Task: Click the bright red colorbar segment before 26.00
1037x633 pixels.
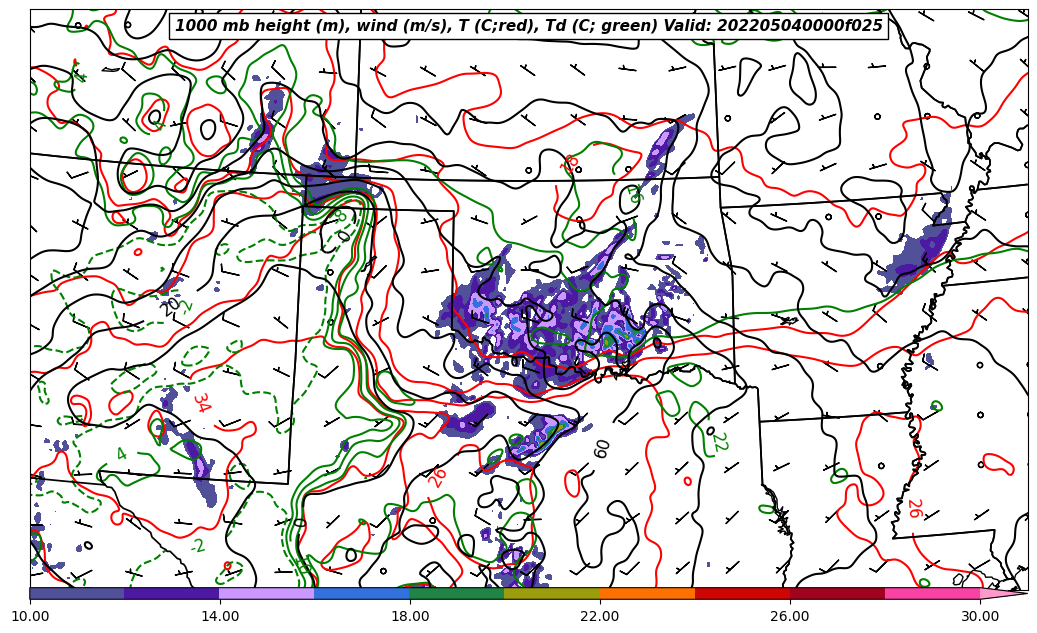Action: [743, 593]
